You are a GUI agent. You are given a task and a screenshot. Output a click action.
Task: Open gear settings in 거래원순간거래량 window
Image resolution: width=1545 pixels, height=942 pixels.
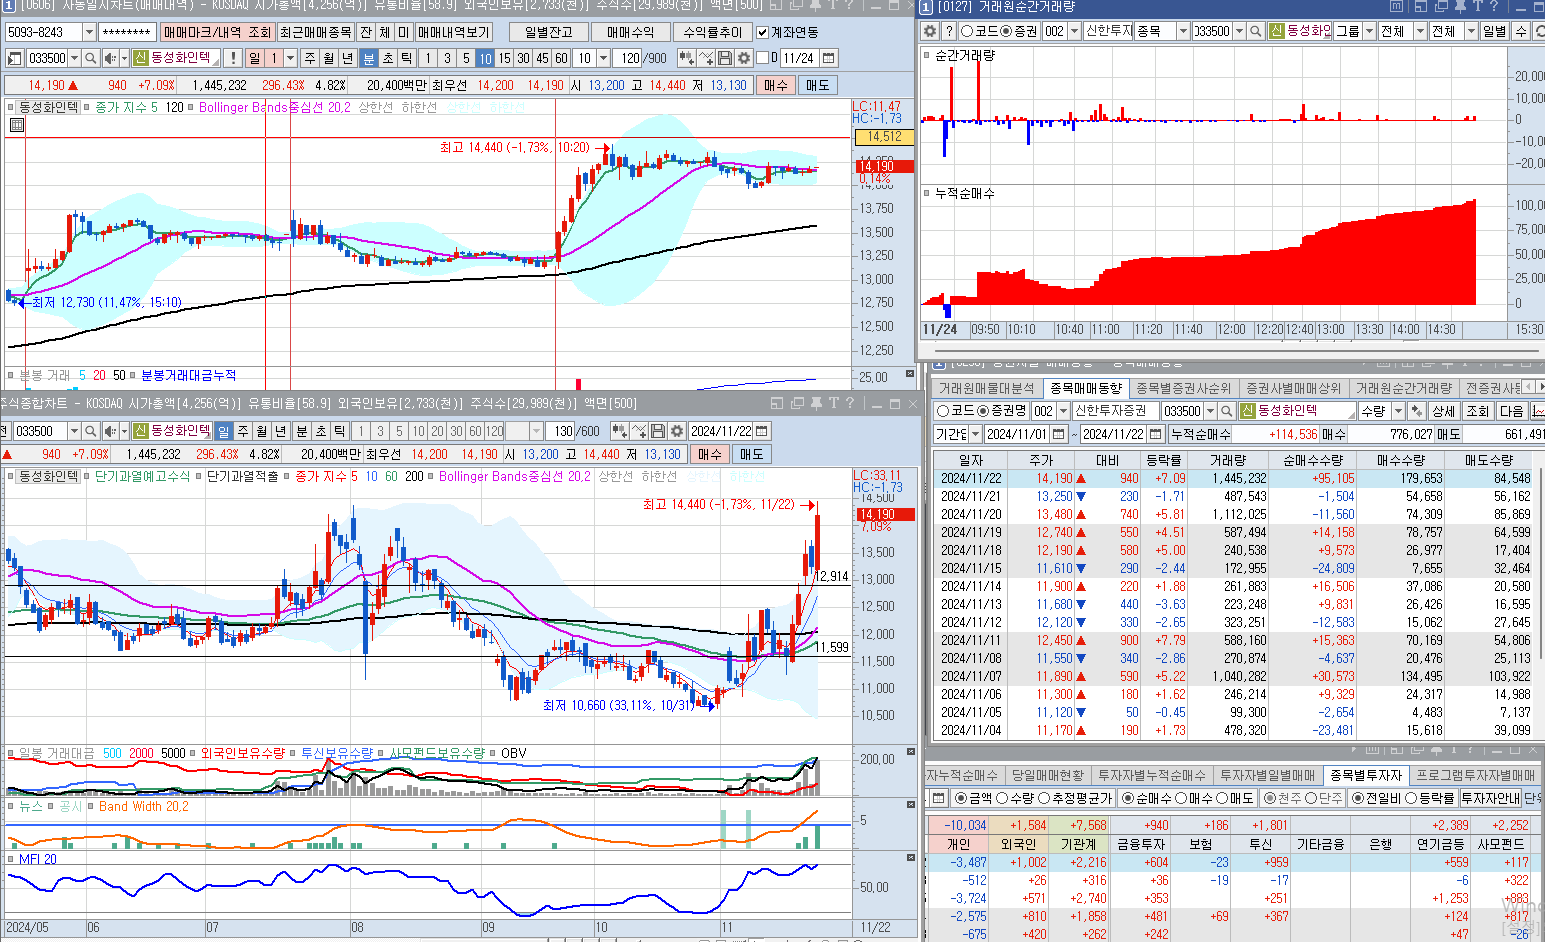(930, 31)
